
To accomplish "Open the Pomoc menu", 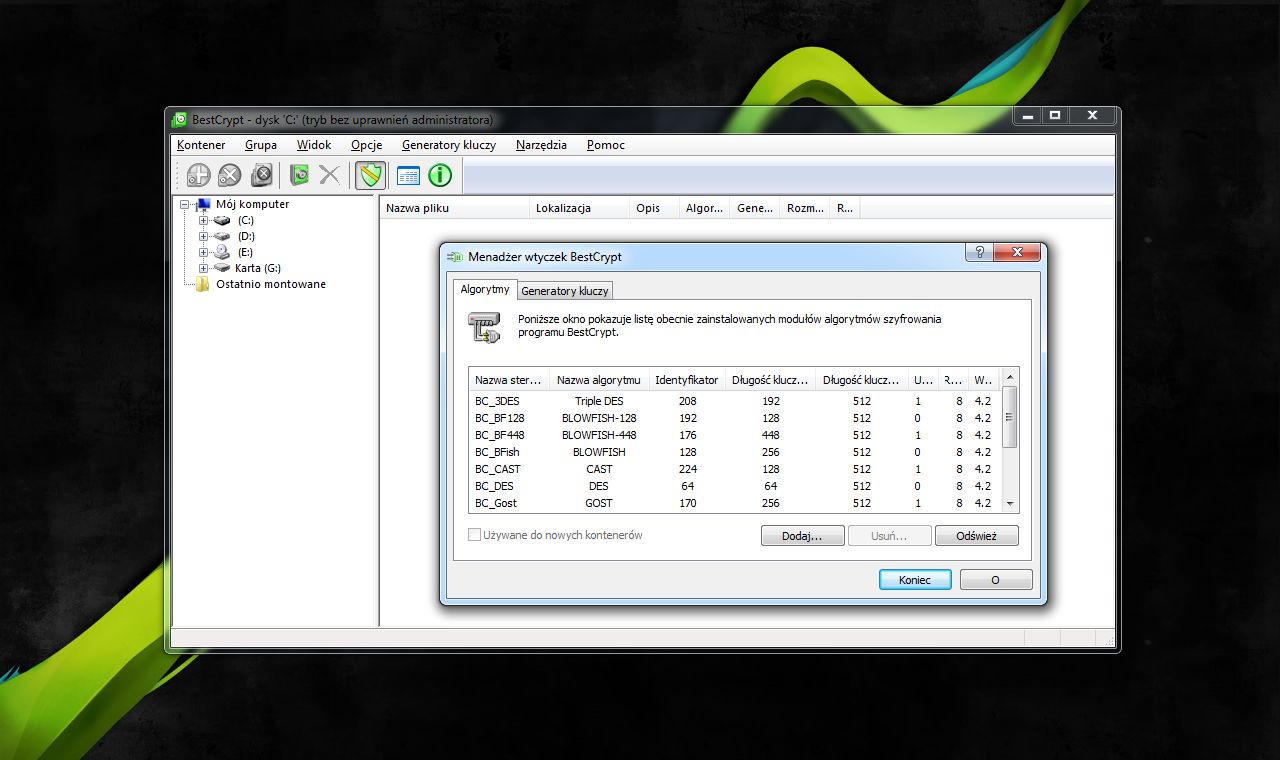I will coord(606,145).
